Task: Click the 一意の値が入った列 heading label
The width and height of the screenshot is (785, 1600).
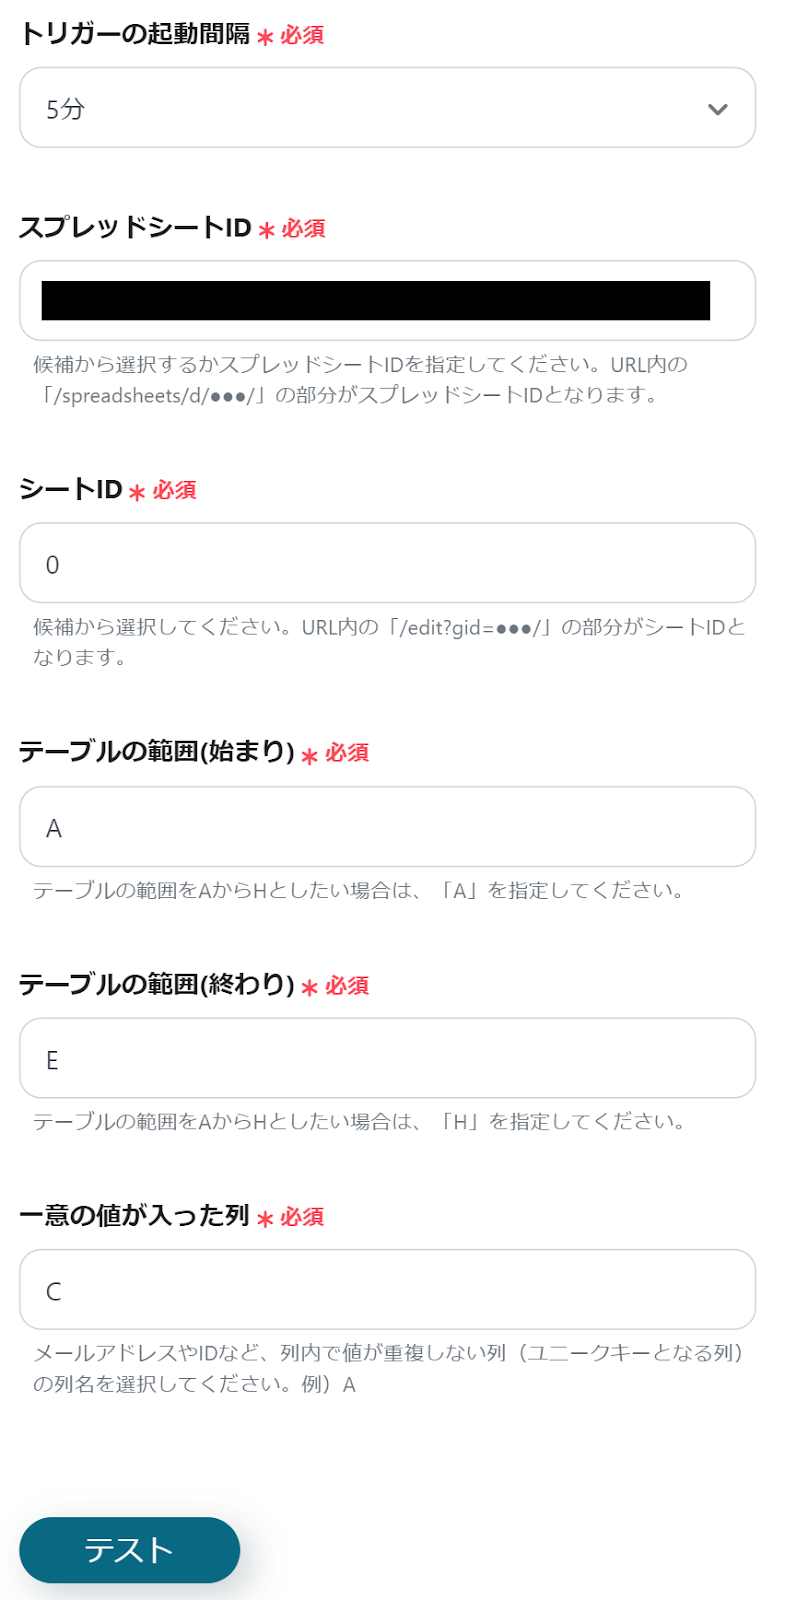Action: tap(134, 1215)
